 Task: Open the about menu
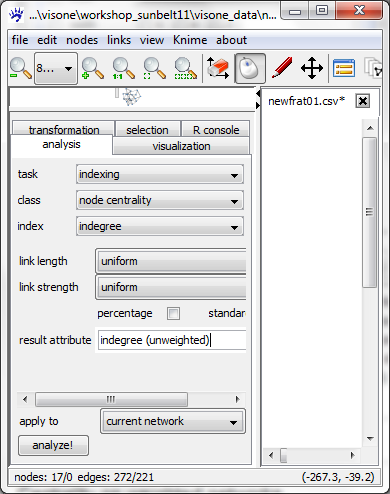click(231, 40)
